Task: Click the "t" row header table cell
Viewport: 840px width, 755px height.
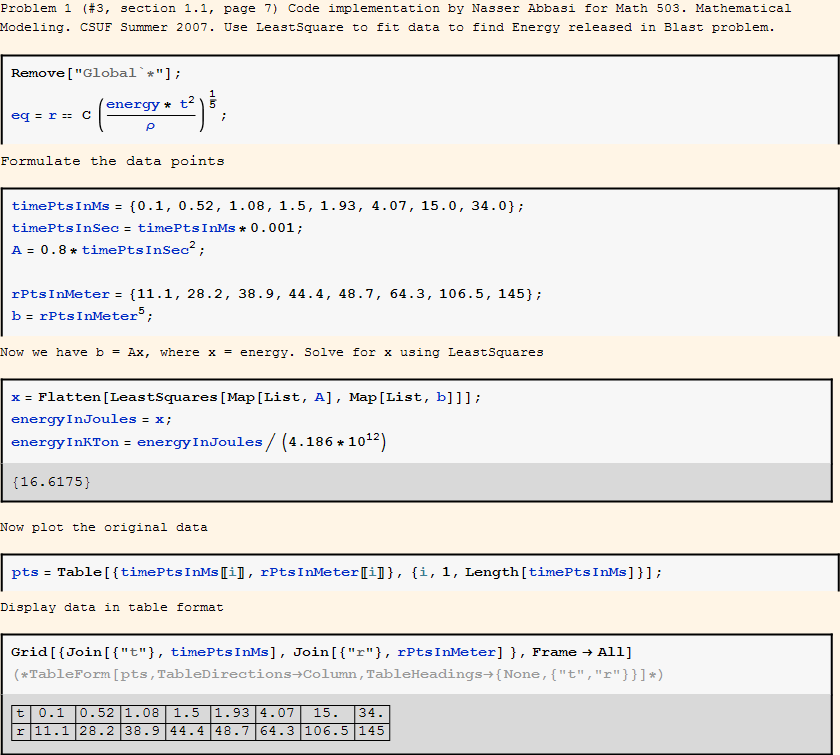Action: click(x=20, y=714)
